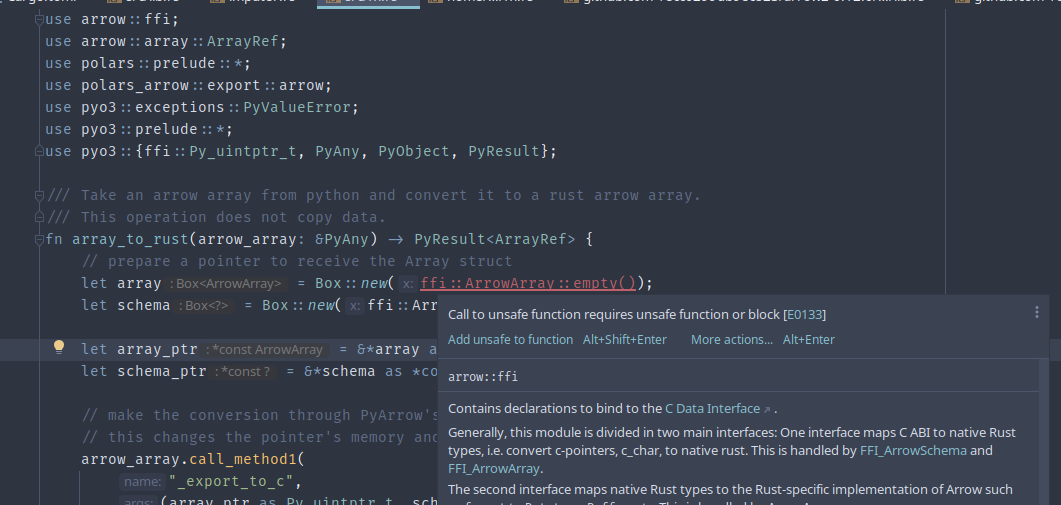Screen dimensions: 1061x505
Task: Click the &PyAny parameter type
Action: click(x=341, y=239)
